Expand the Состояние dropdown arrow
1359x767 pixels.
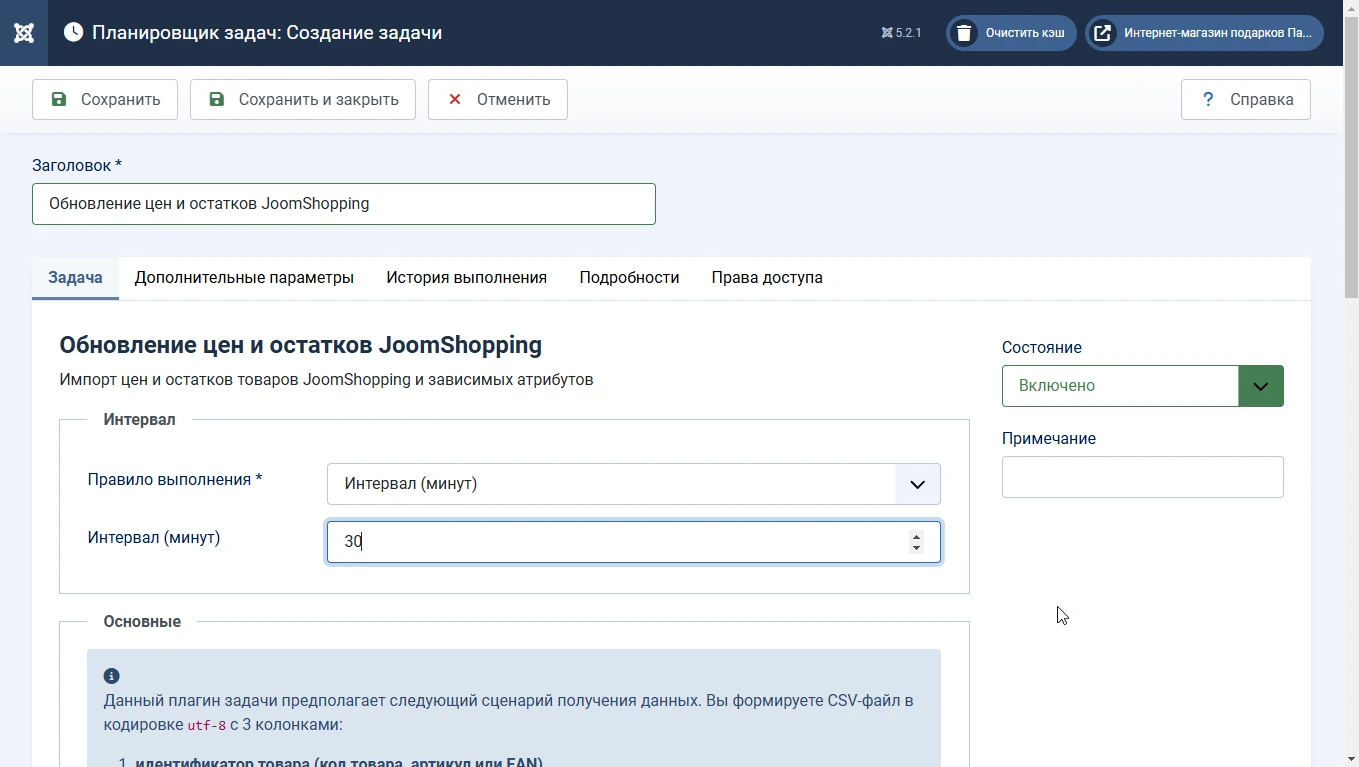click(x=1260, y=386)
